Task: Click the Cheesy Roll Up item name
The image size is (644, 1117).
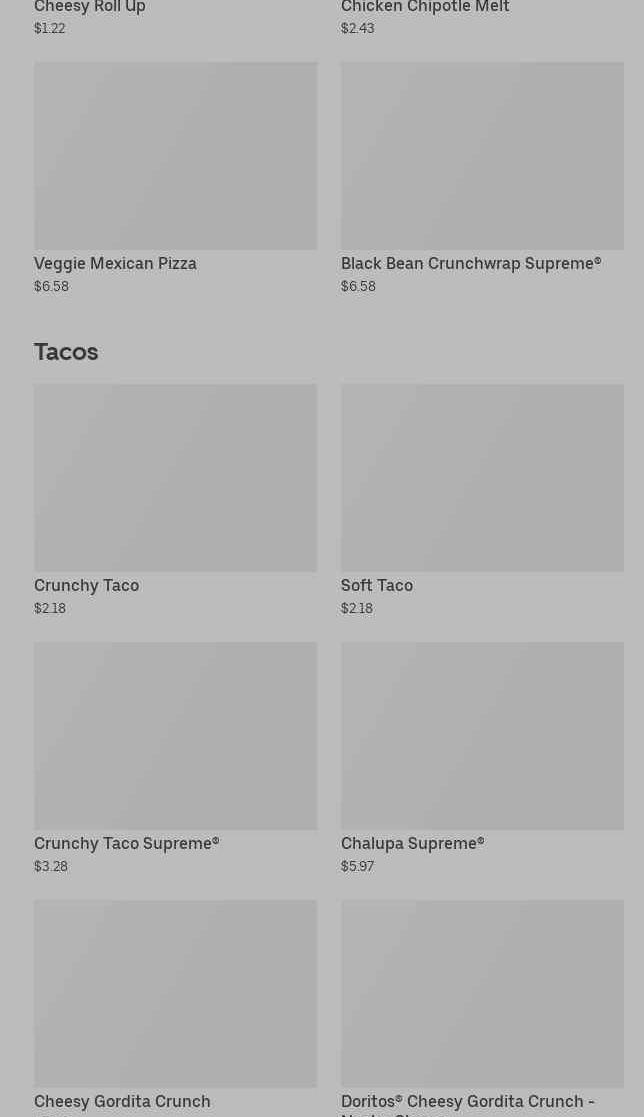Action: (90, 8)
